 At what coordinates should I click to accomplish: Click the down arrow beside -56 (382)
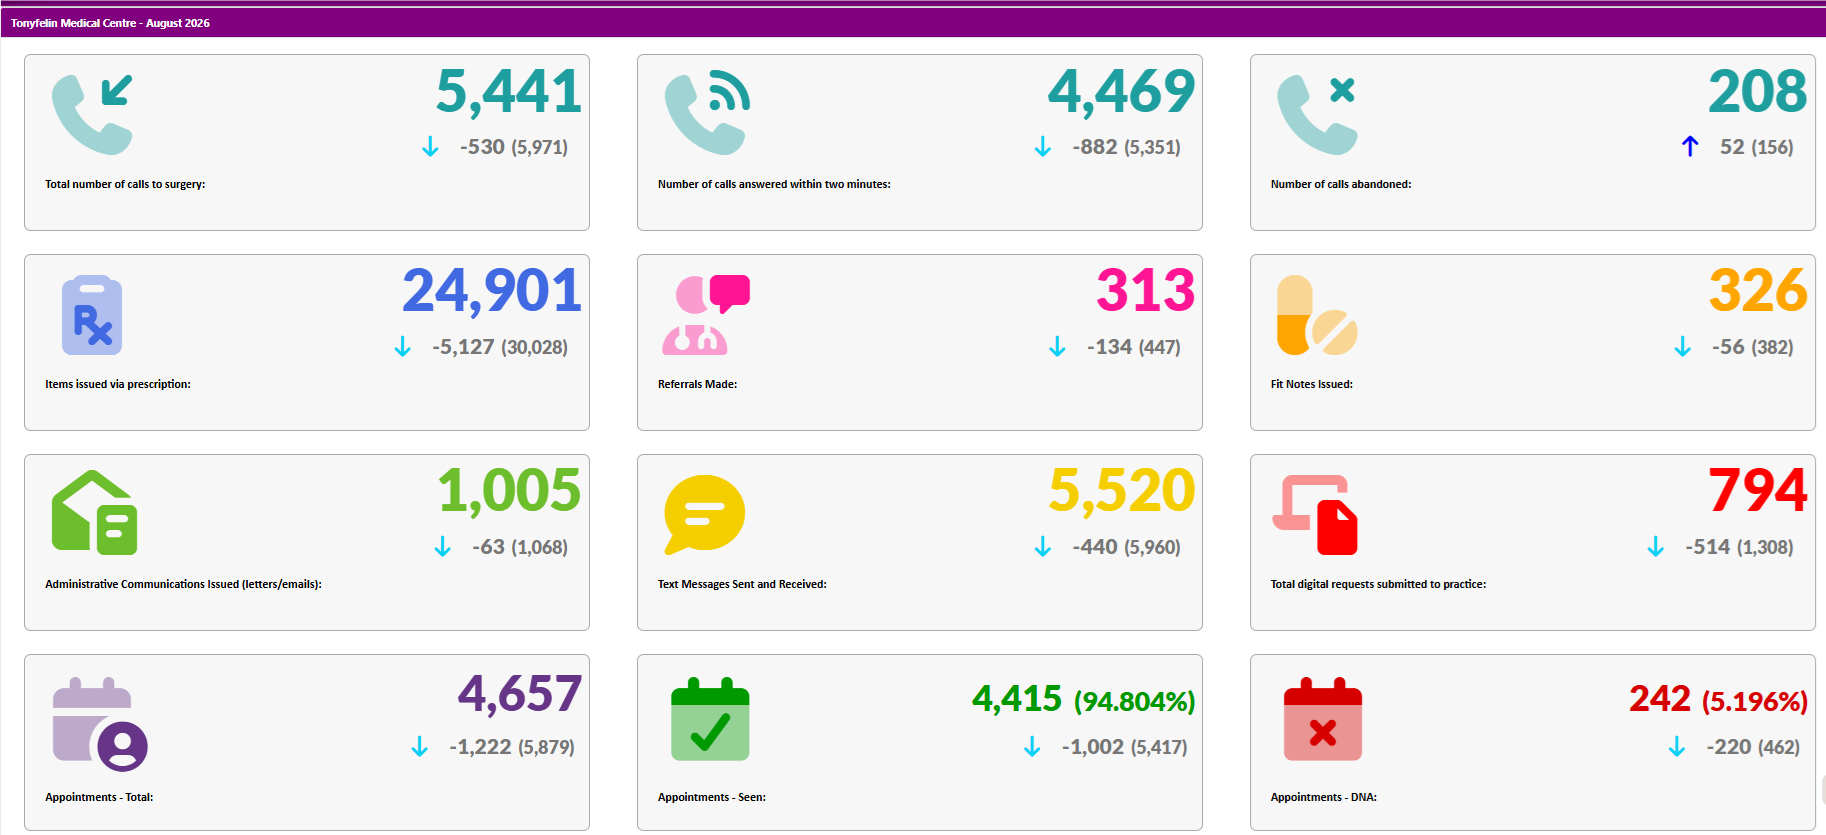[1683, 347]
